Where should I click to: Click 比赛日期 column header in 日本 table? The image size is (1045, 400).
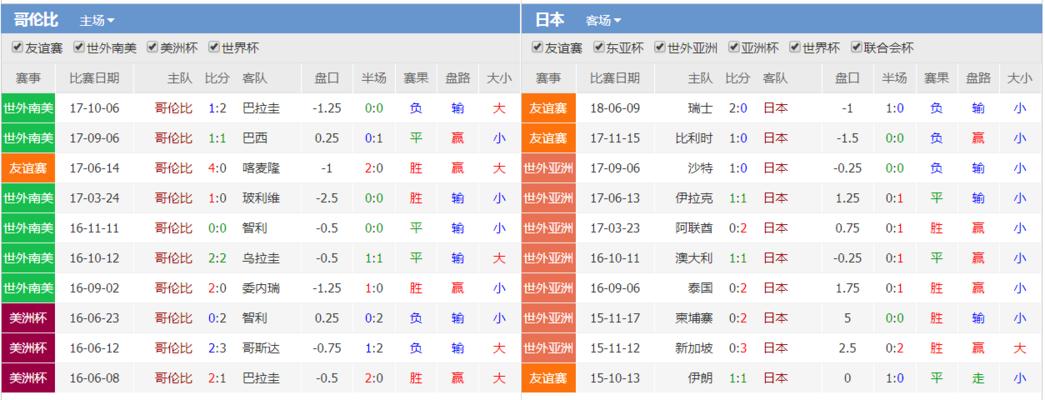click(614, 78)
